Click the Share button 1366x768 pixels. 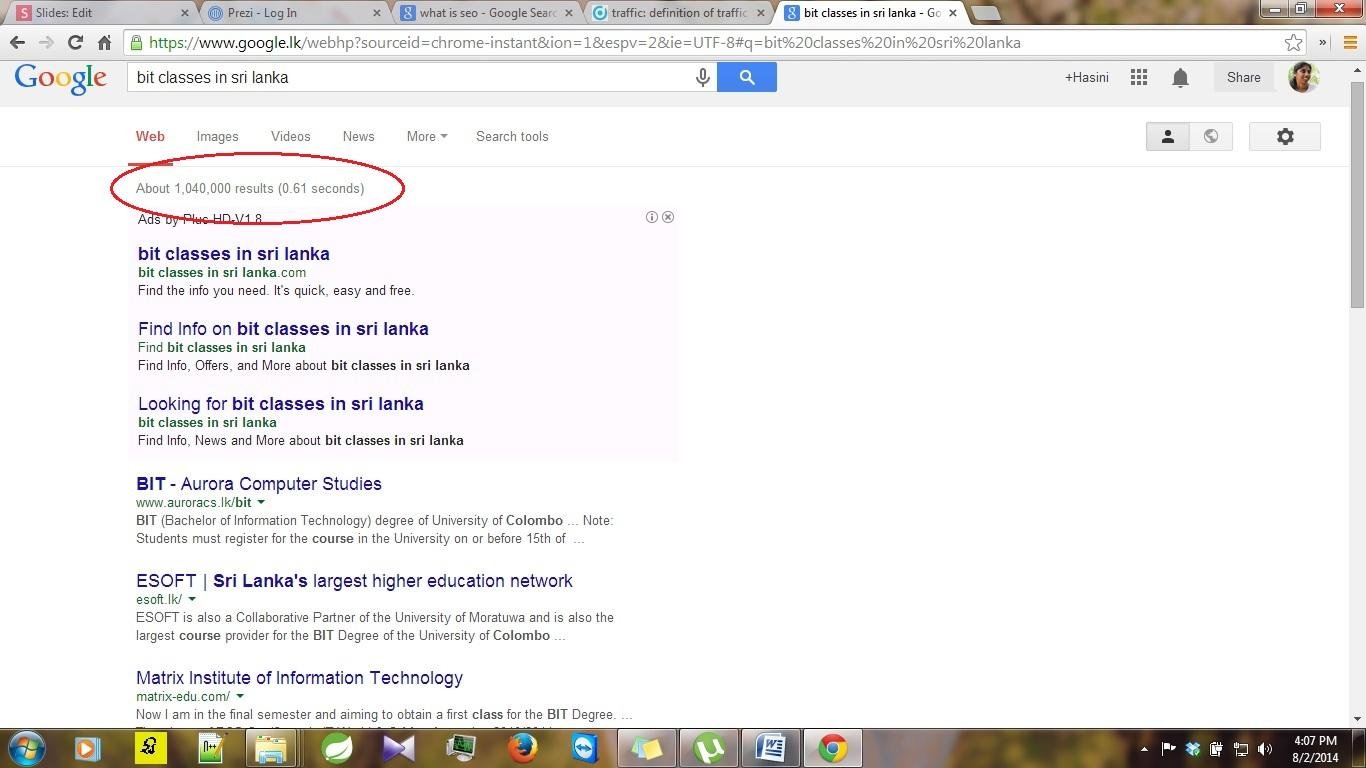point(1243,77)
